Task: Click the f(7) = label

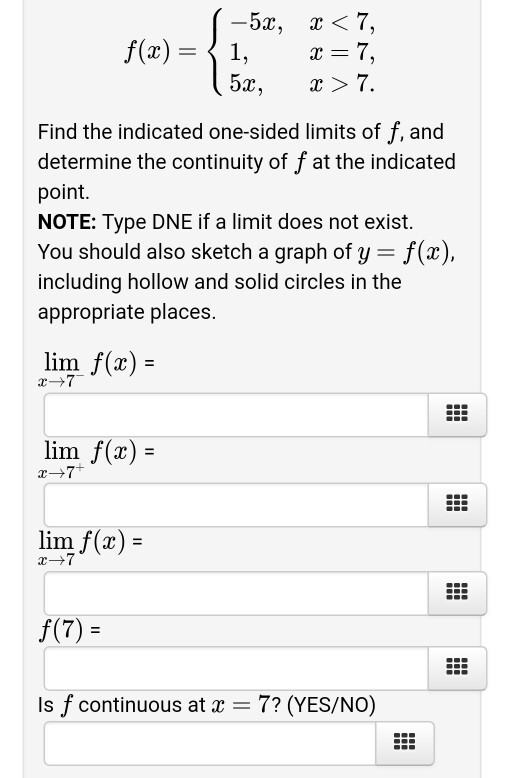Action: (69, 630)
